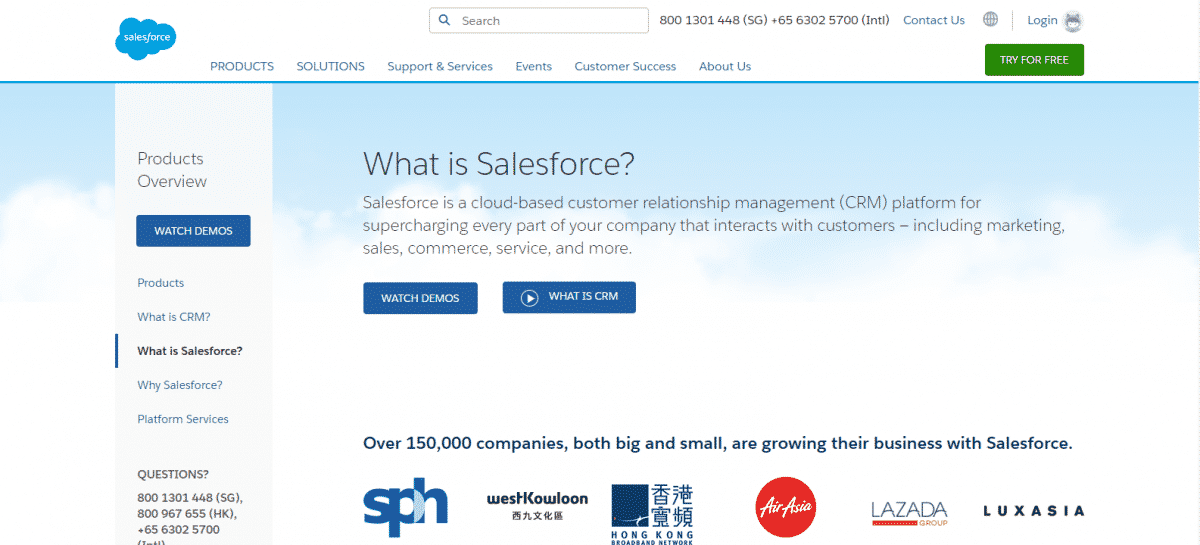
Task: Click the green Try For Free button
Action: [1034, 60]
